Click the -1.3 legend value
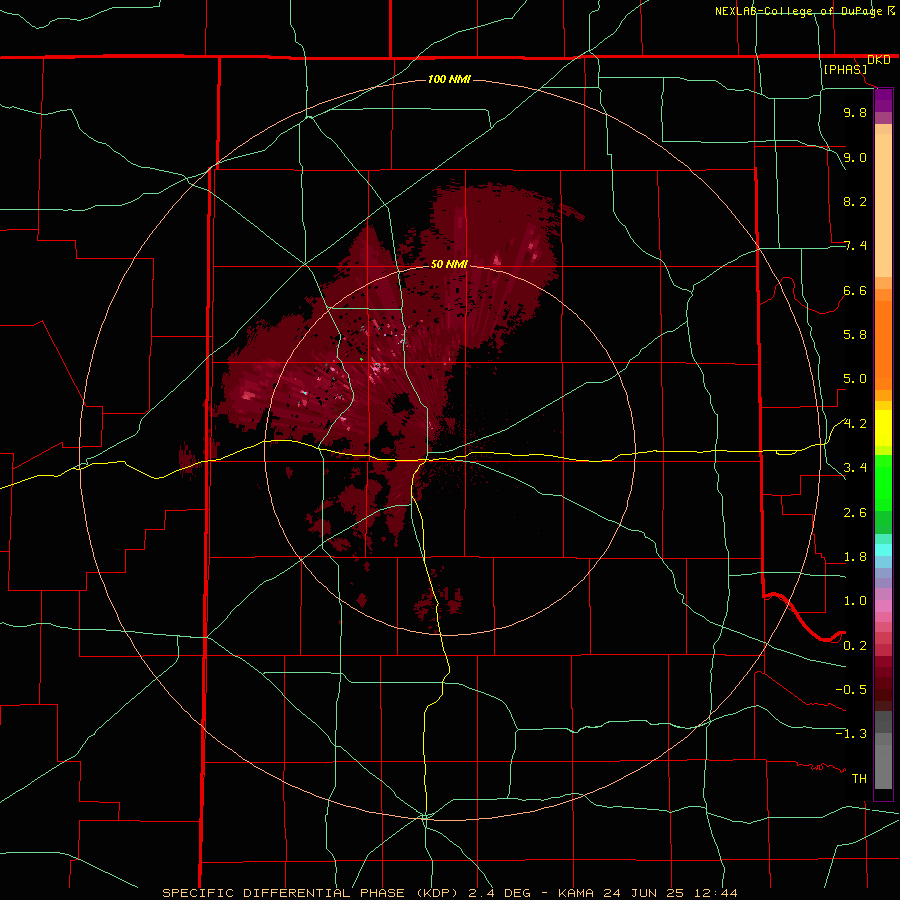Image resolution: width=900 pixels, height=900 pixels. pos(851,734)
